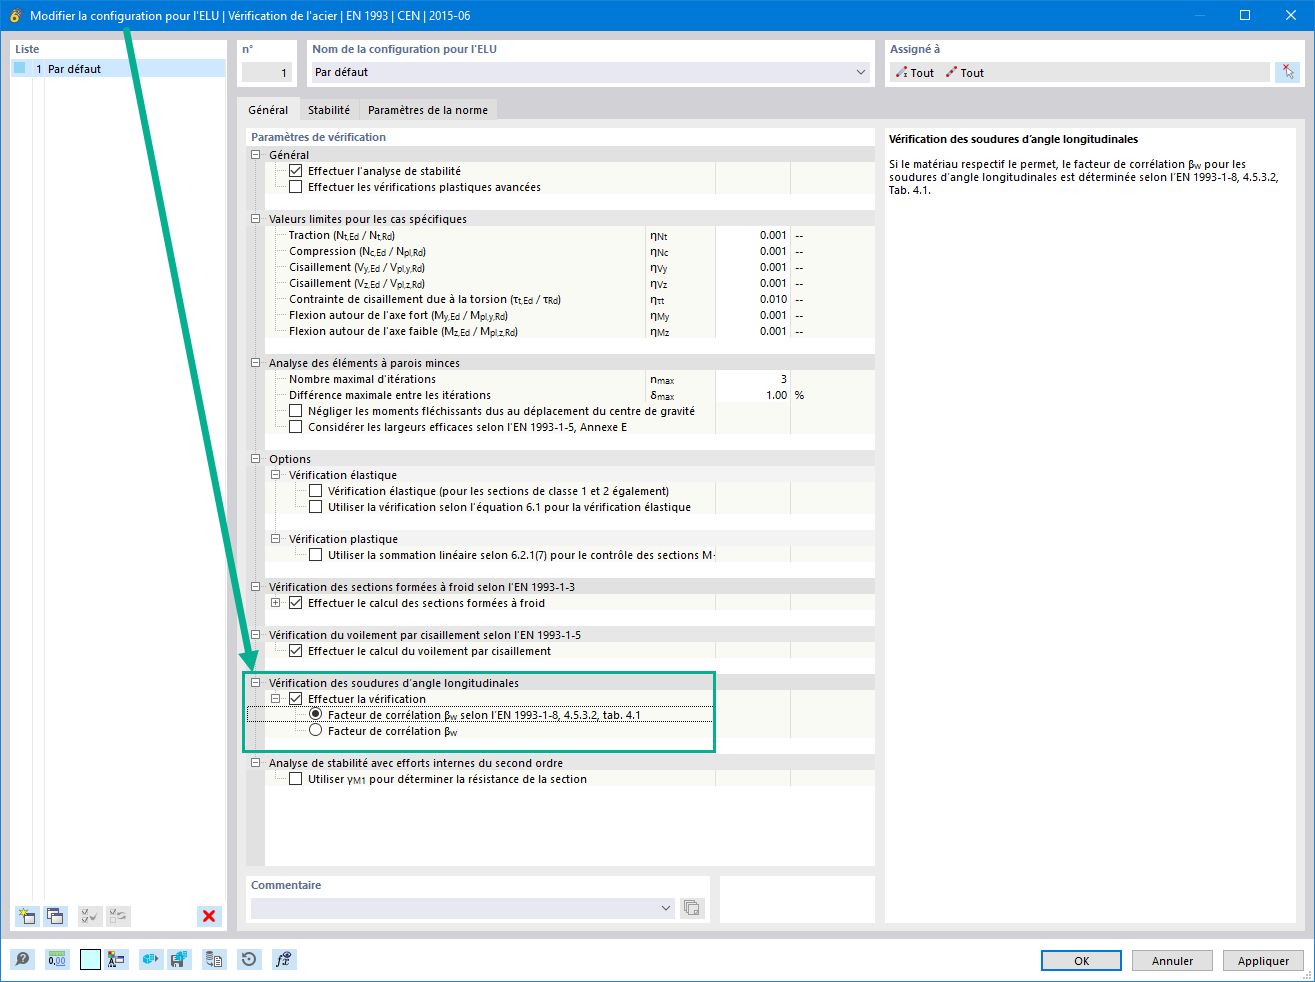Click the circular reset arrow icon

[x=249, y=960]
